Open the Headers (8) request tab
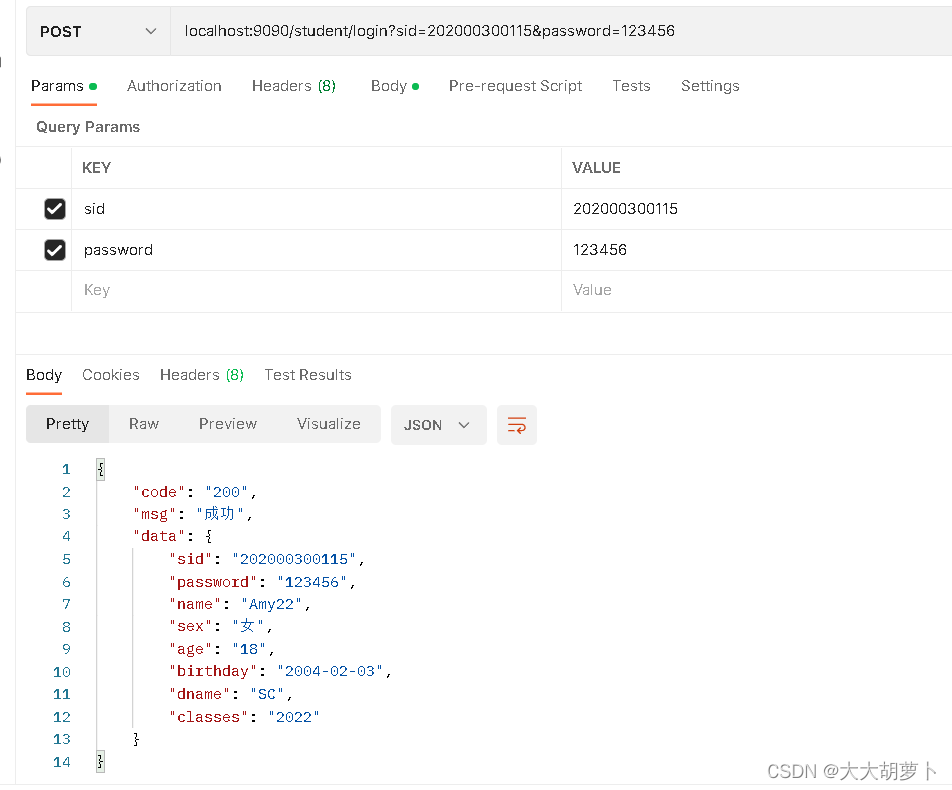Image resolution: width=952 pixels, height=790 pixels. (x=293, y=86)
